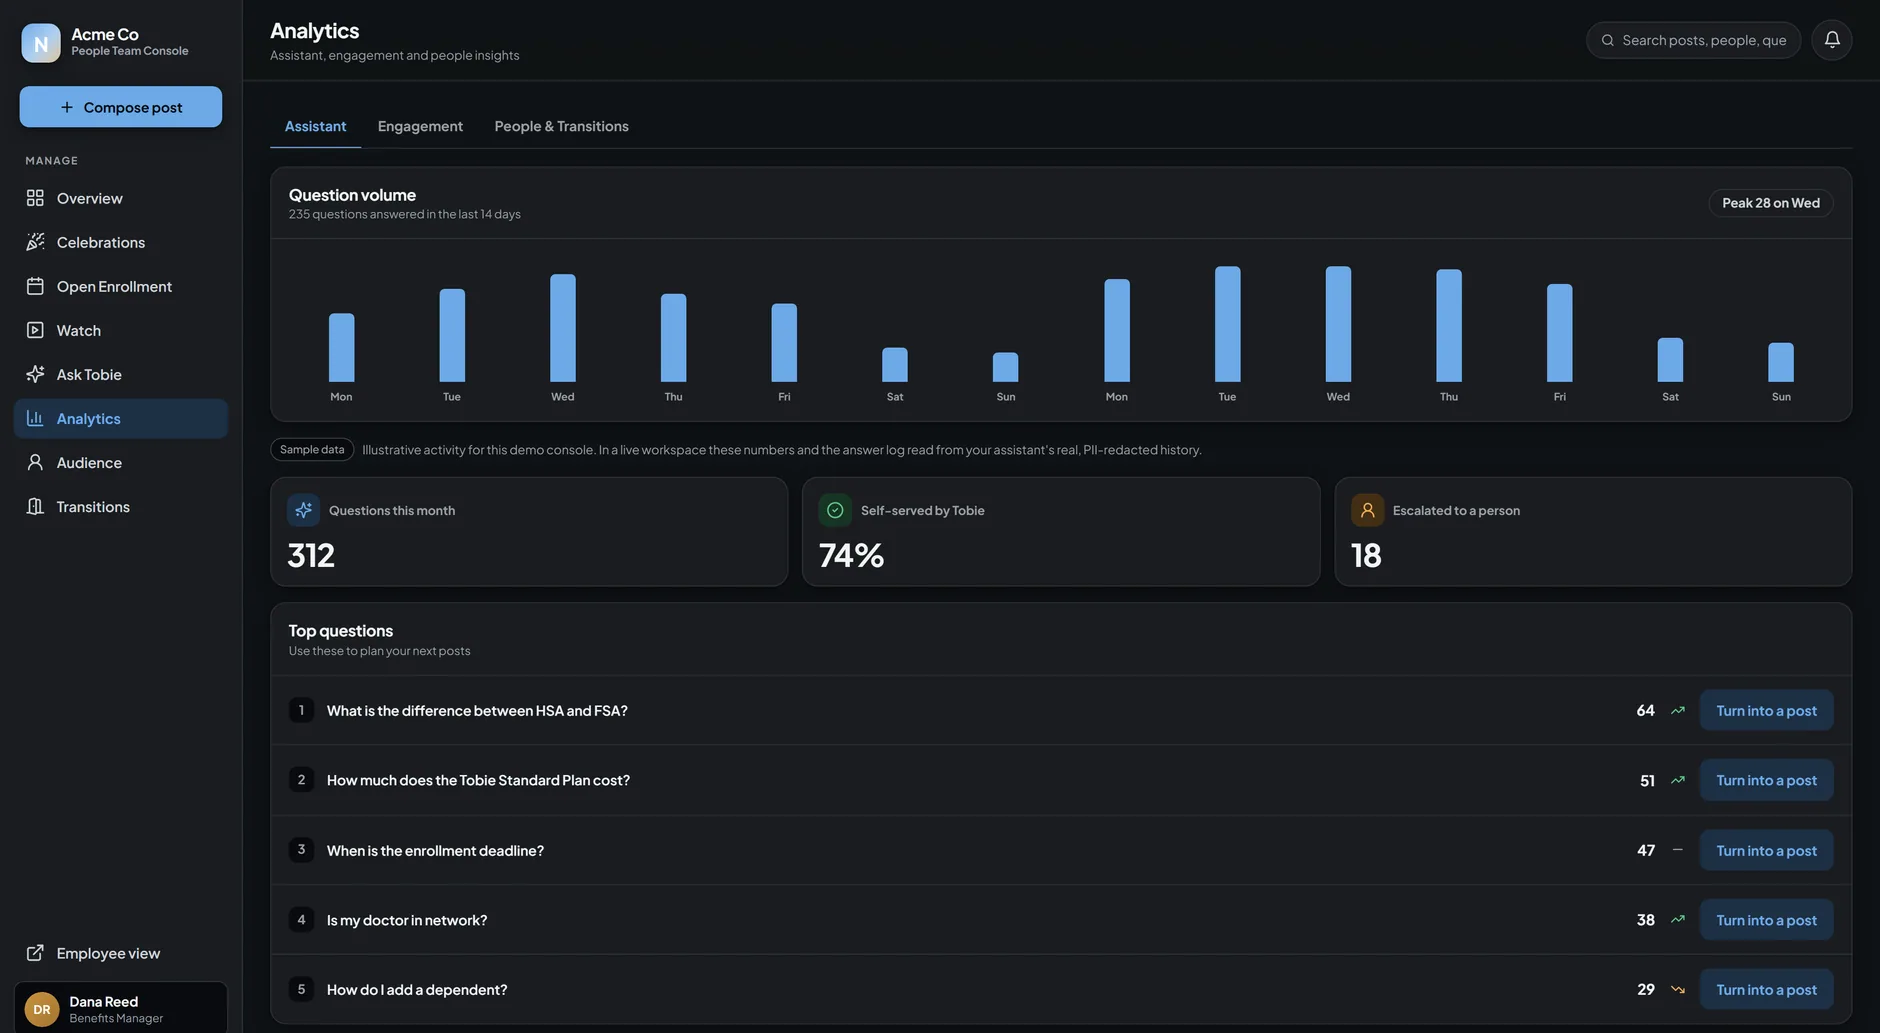
Task: Click downward trend icon for add a dependent
Action: coord(1678,990)
